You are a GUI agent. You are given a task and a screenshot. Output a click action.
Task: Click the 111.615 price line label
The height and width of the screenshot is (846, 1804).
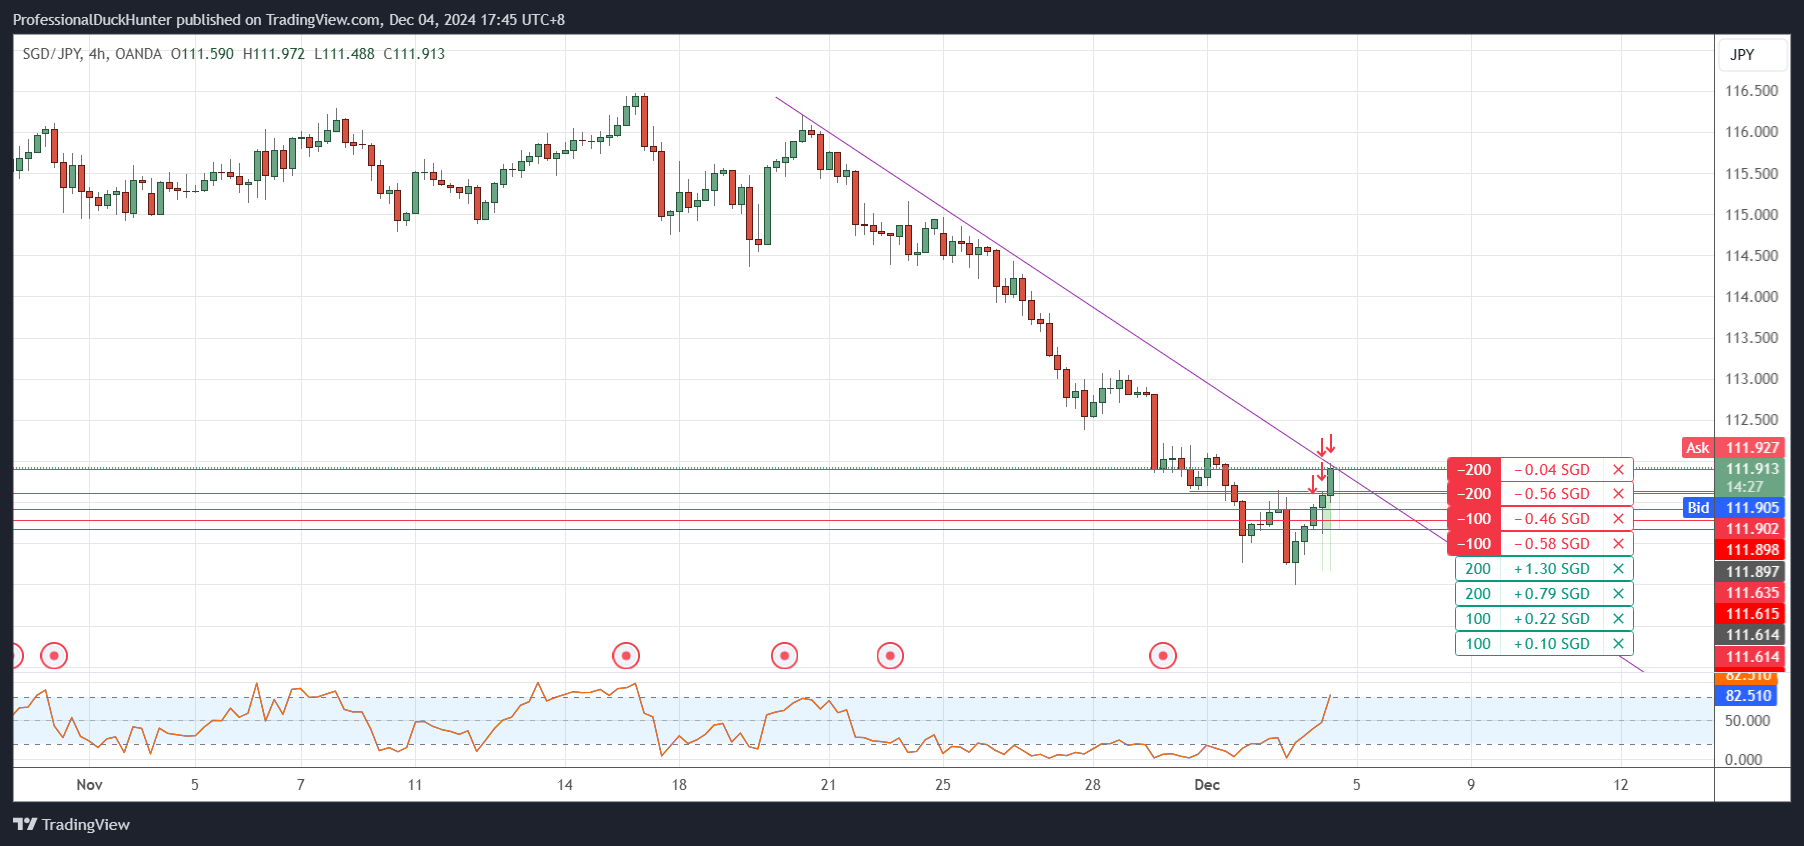(1752, 614)
